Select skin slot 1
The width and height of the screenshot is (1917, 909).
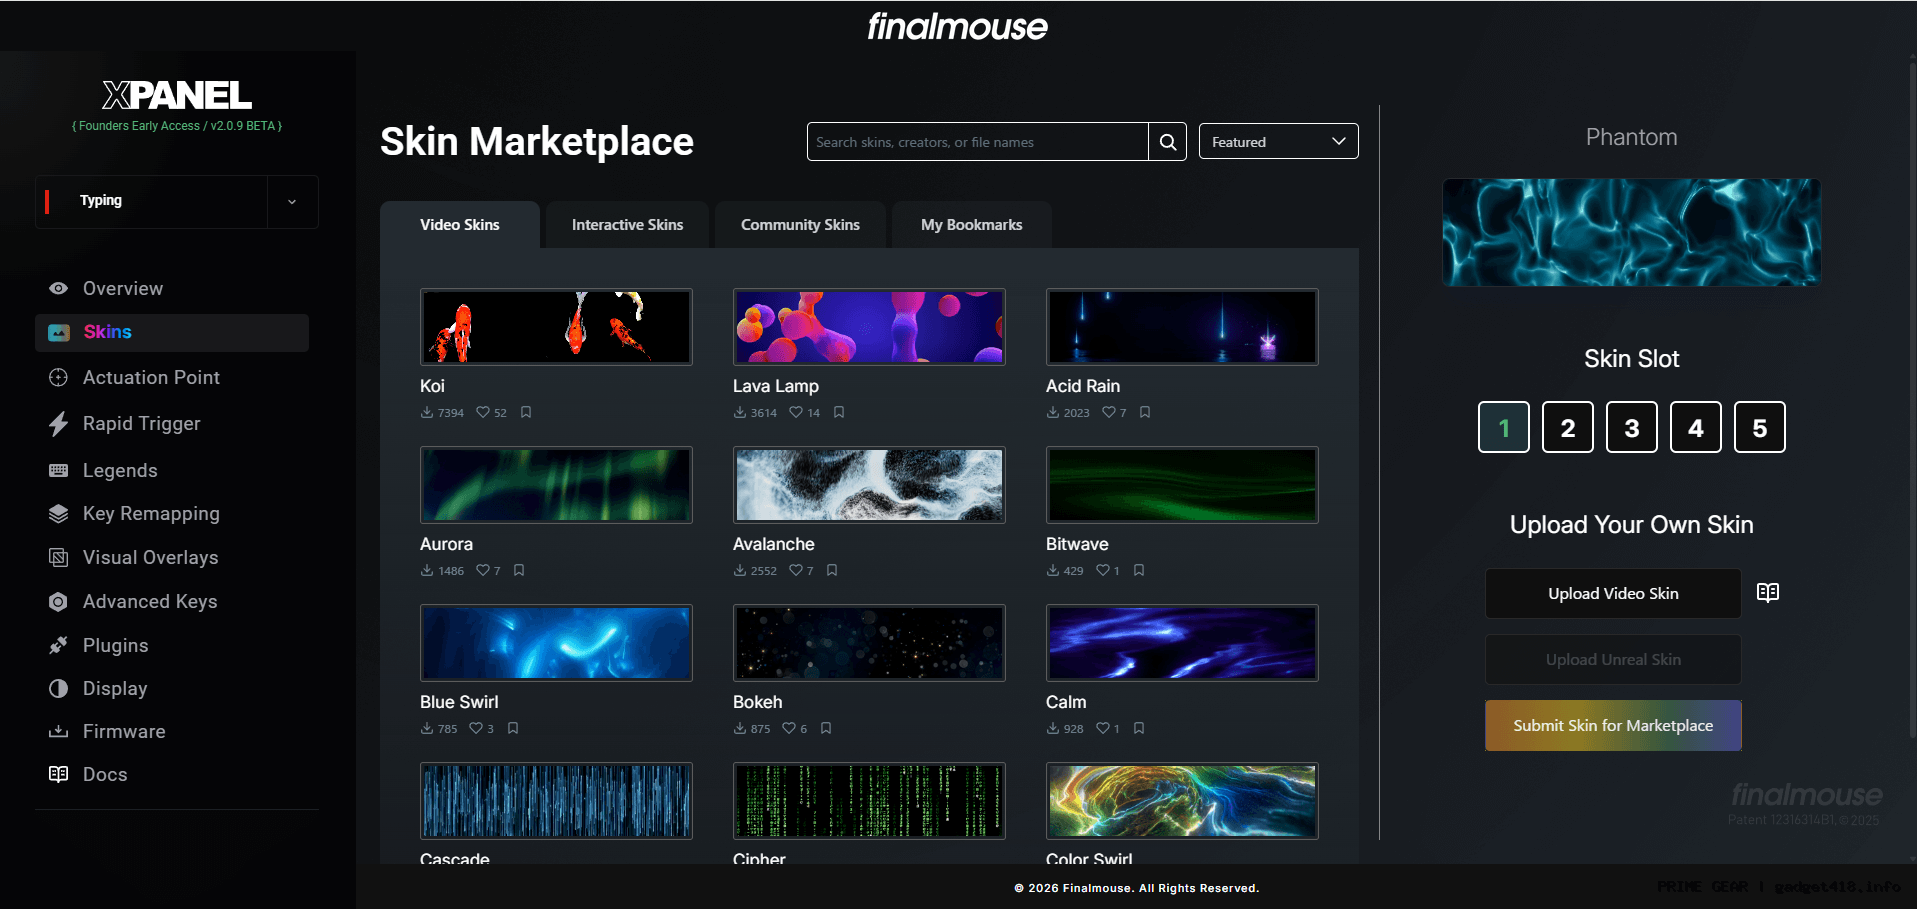coord(1504,428)
